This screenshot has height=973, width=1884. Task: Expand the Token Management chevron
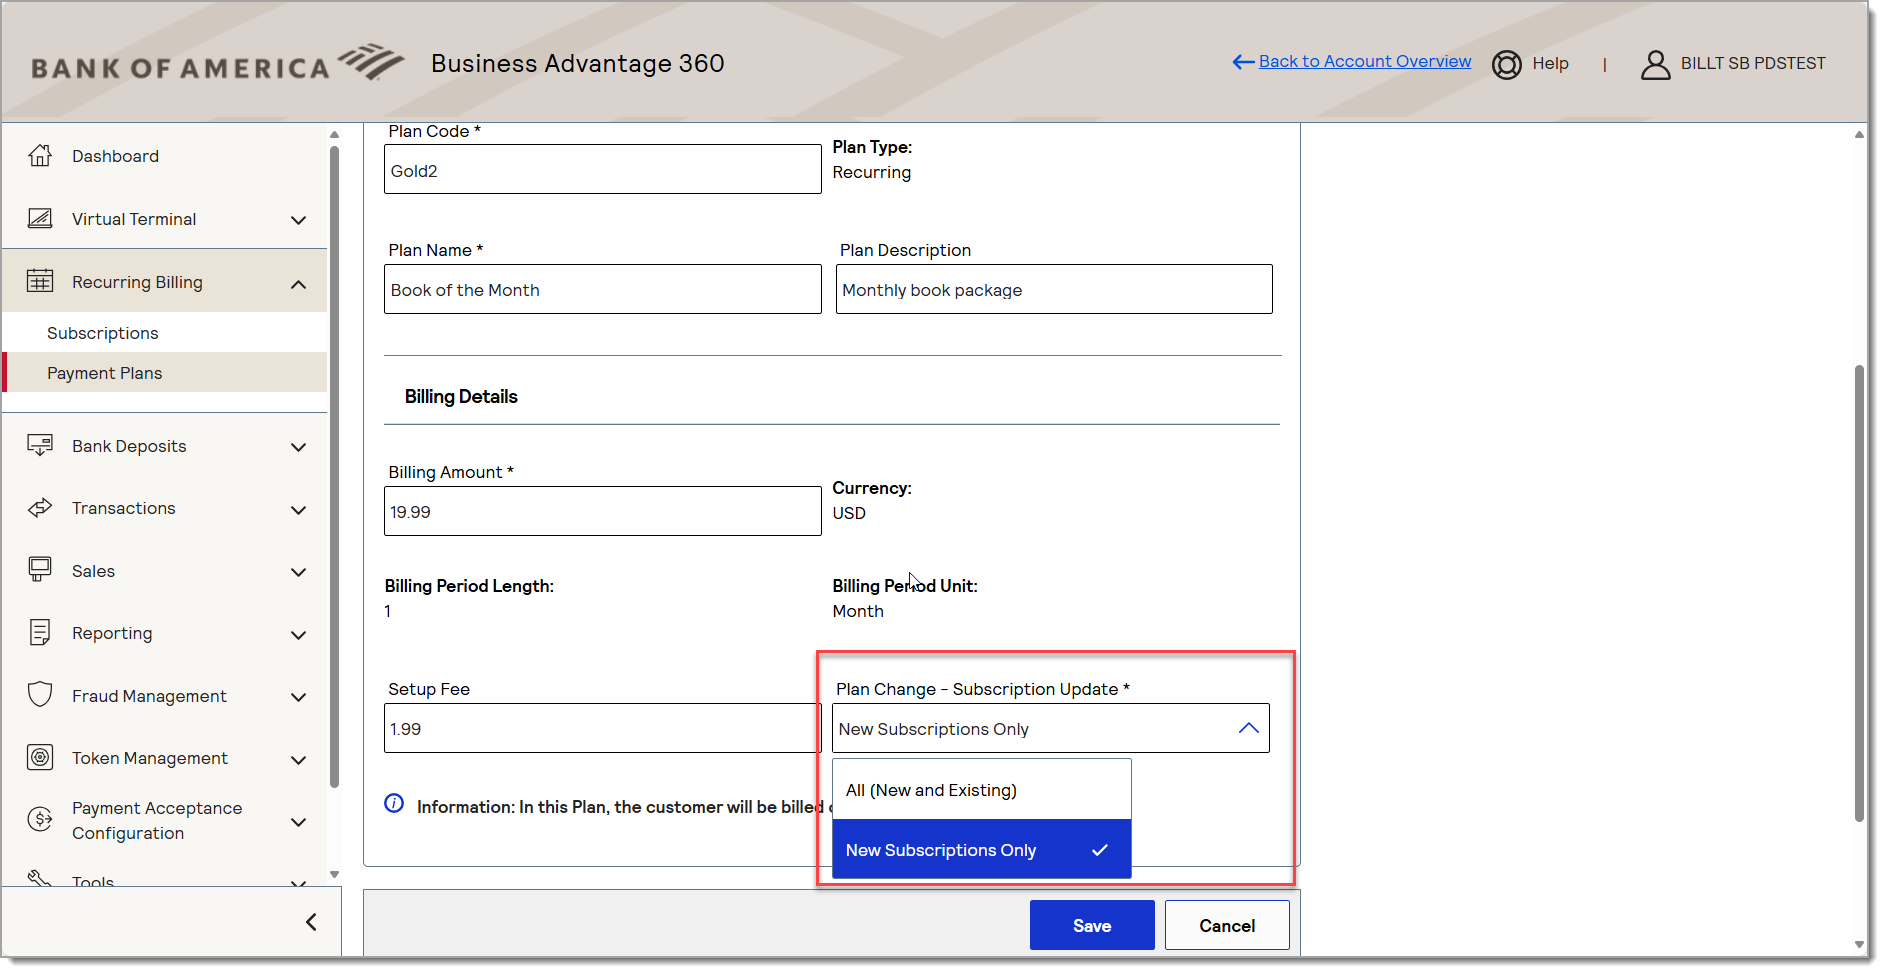(298, 760)
